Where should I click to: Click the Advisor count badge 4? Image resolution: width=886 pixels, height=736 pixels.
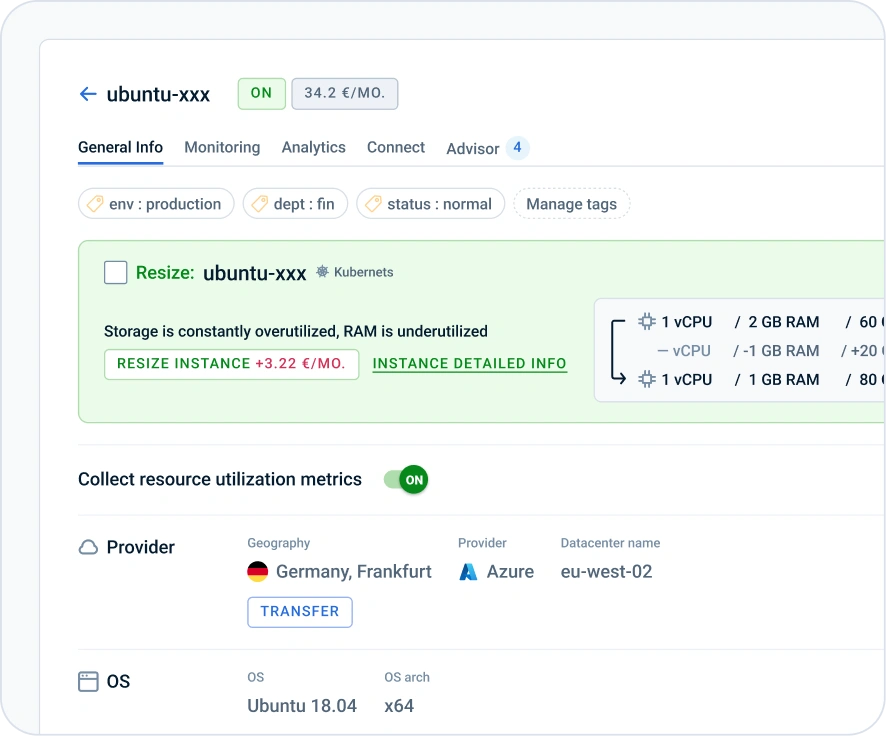click(517, 148)
